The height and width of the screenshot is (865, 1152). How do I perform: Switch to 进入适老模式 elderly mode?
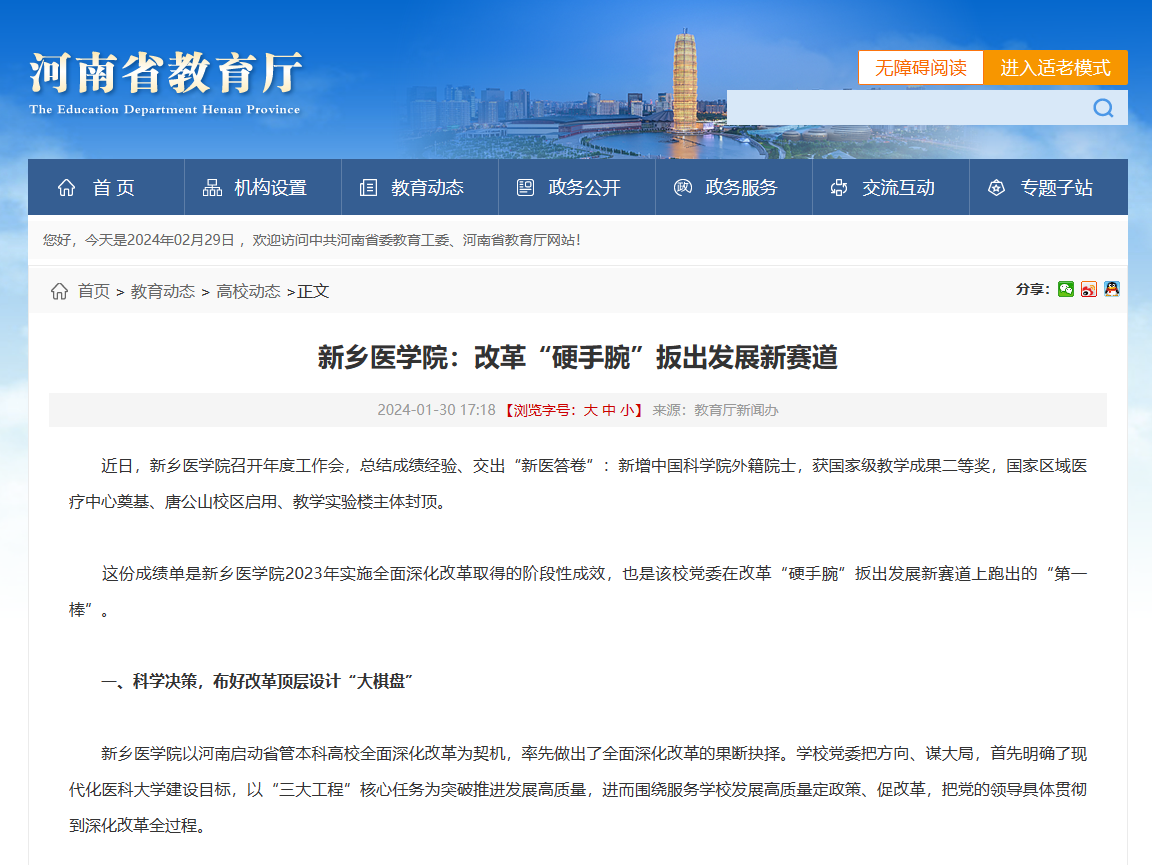[1055, 68]
